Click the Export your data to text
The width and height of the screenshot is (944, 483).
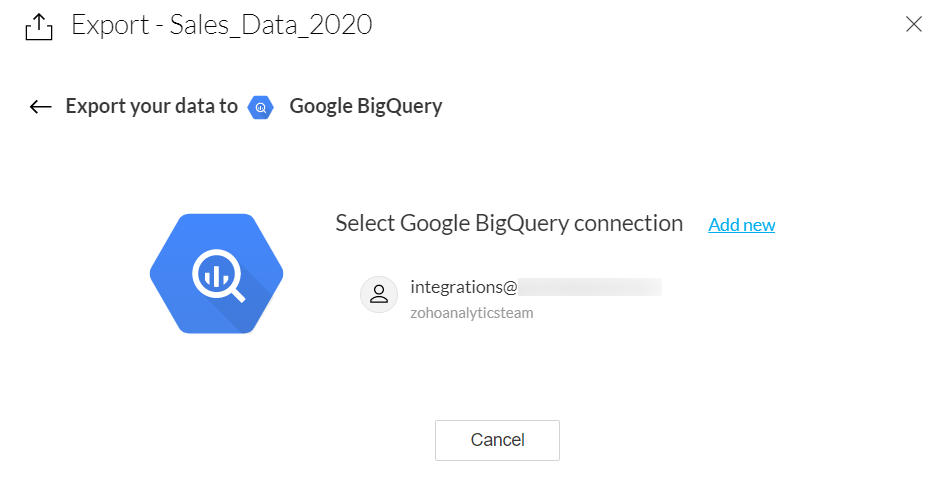pyautogui.click(x=151, y=106)
